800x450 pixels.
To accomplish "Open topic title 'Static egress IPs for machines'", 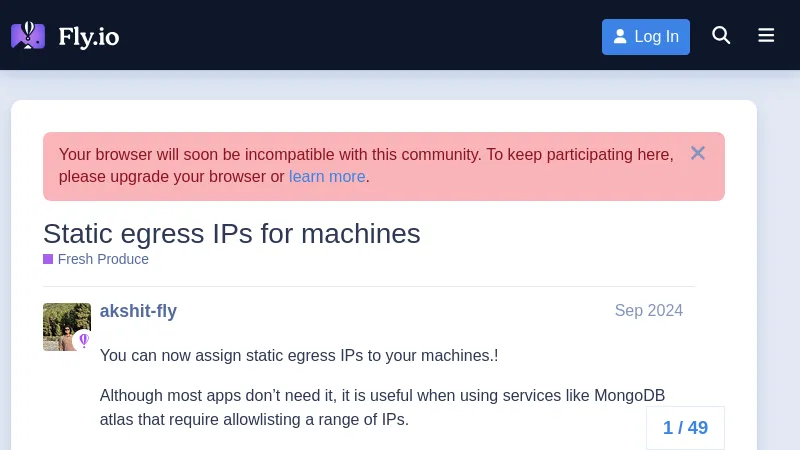I will [231, 234].
